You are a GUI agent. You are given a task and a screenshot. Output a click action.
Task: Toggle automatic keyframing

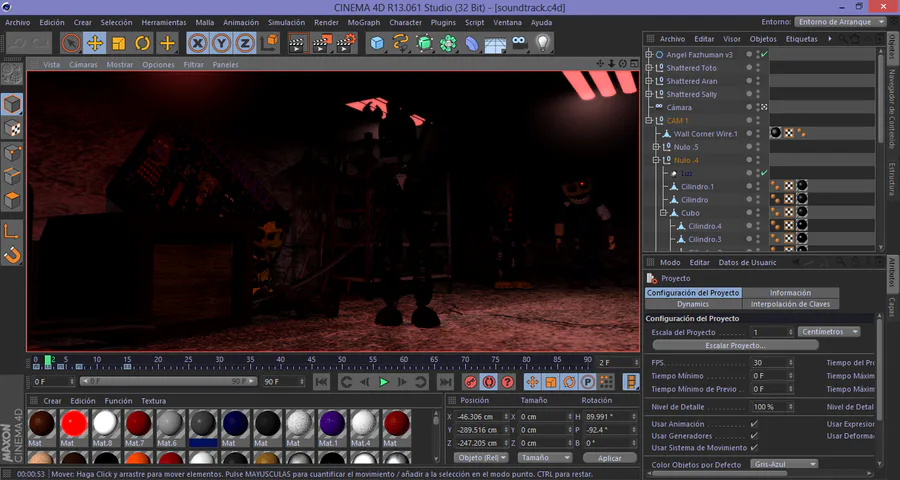489,382
